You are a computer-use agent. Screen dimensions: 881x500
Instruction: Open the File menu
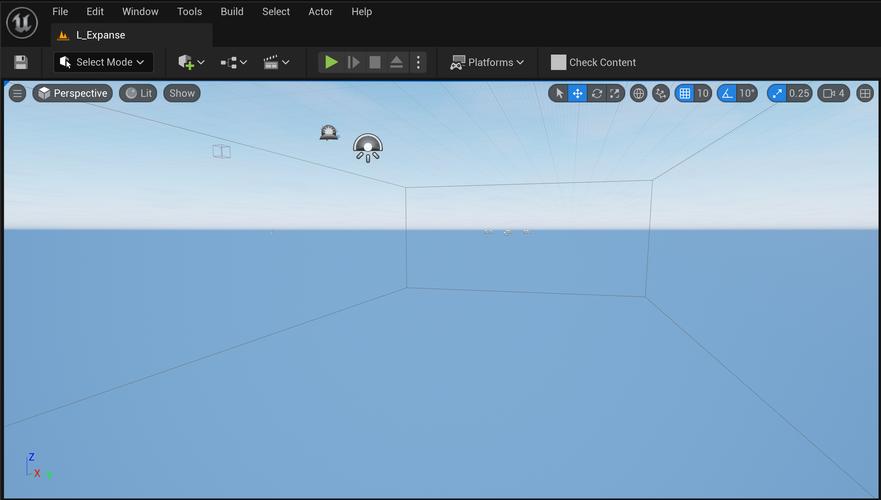[x=60, y=11]
